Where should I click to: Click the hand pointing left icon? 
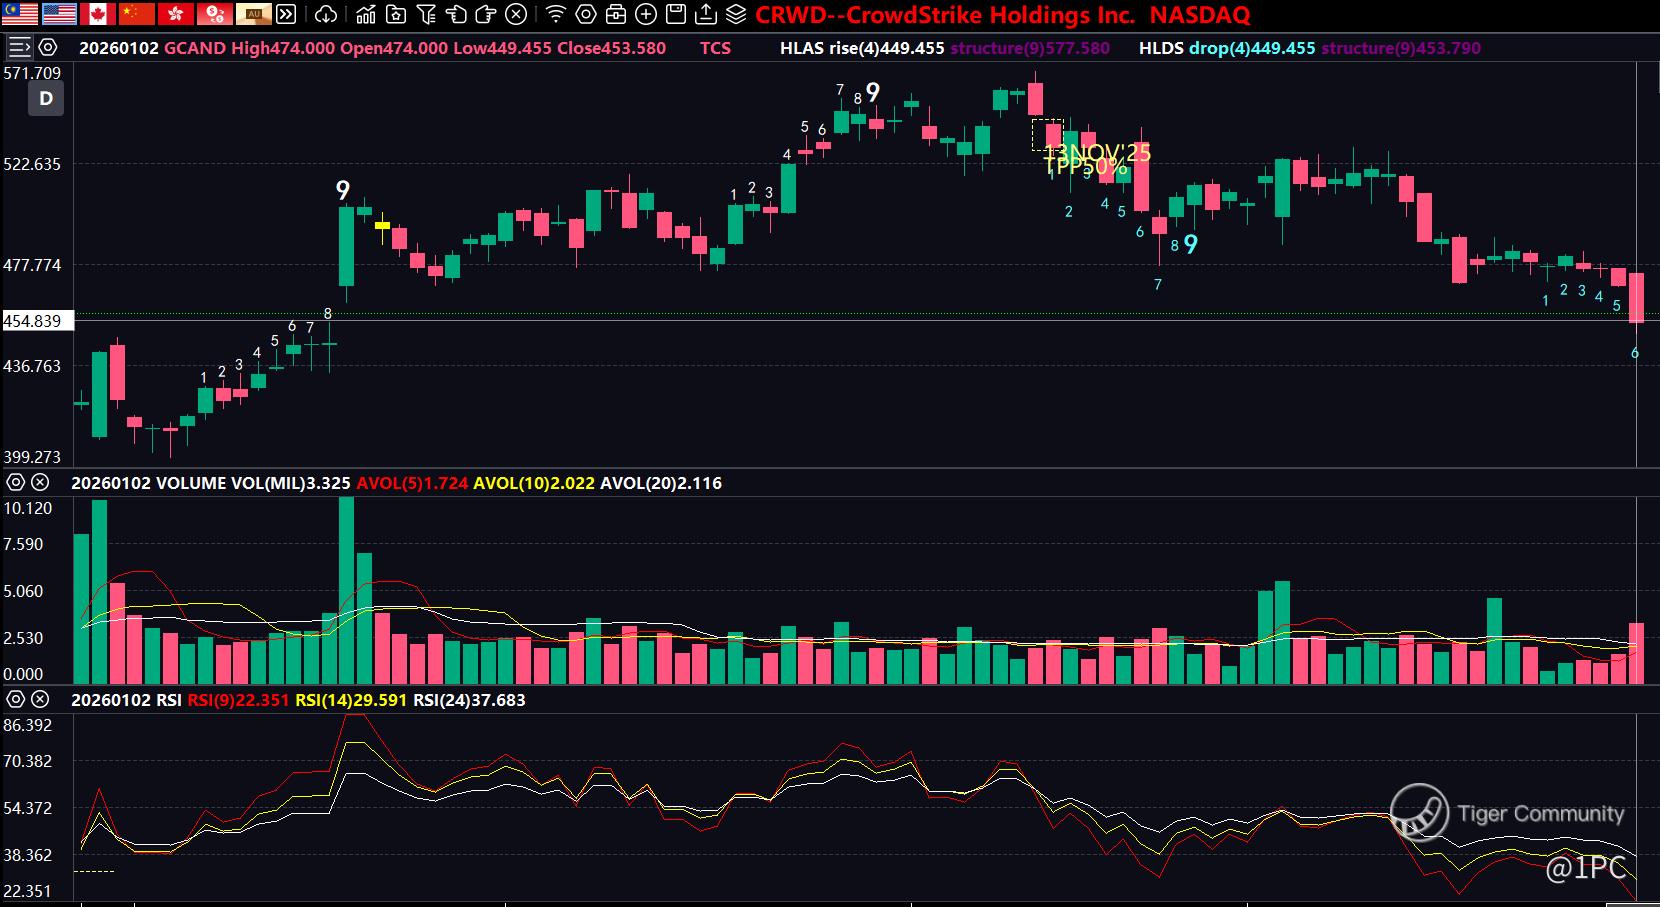(x=456, y=14)
